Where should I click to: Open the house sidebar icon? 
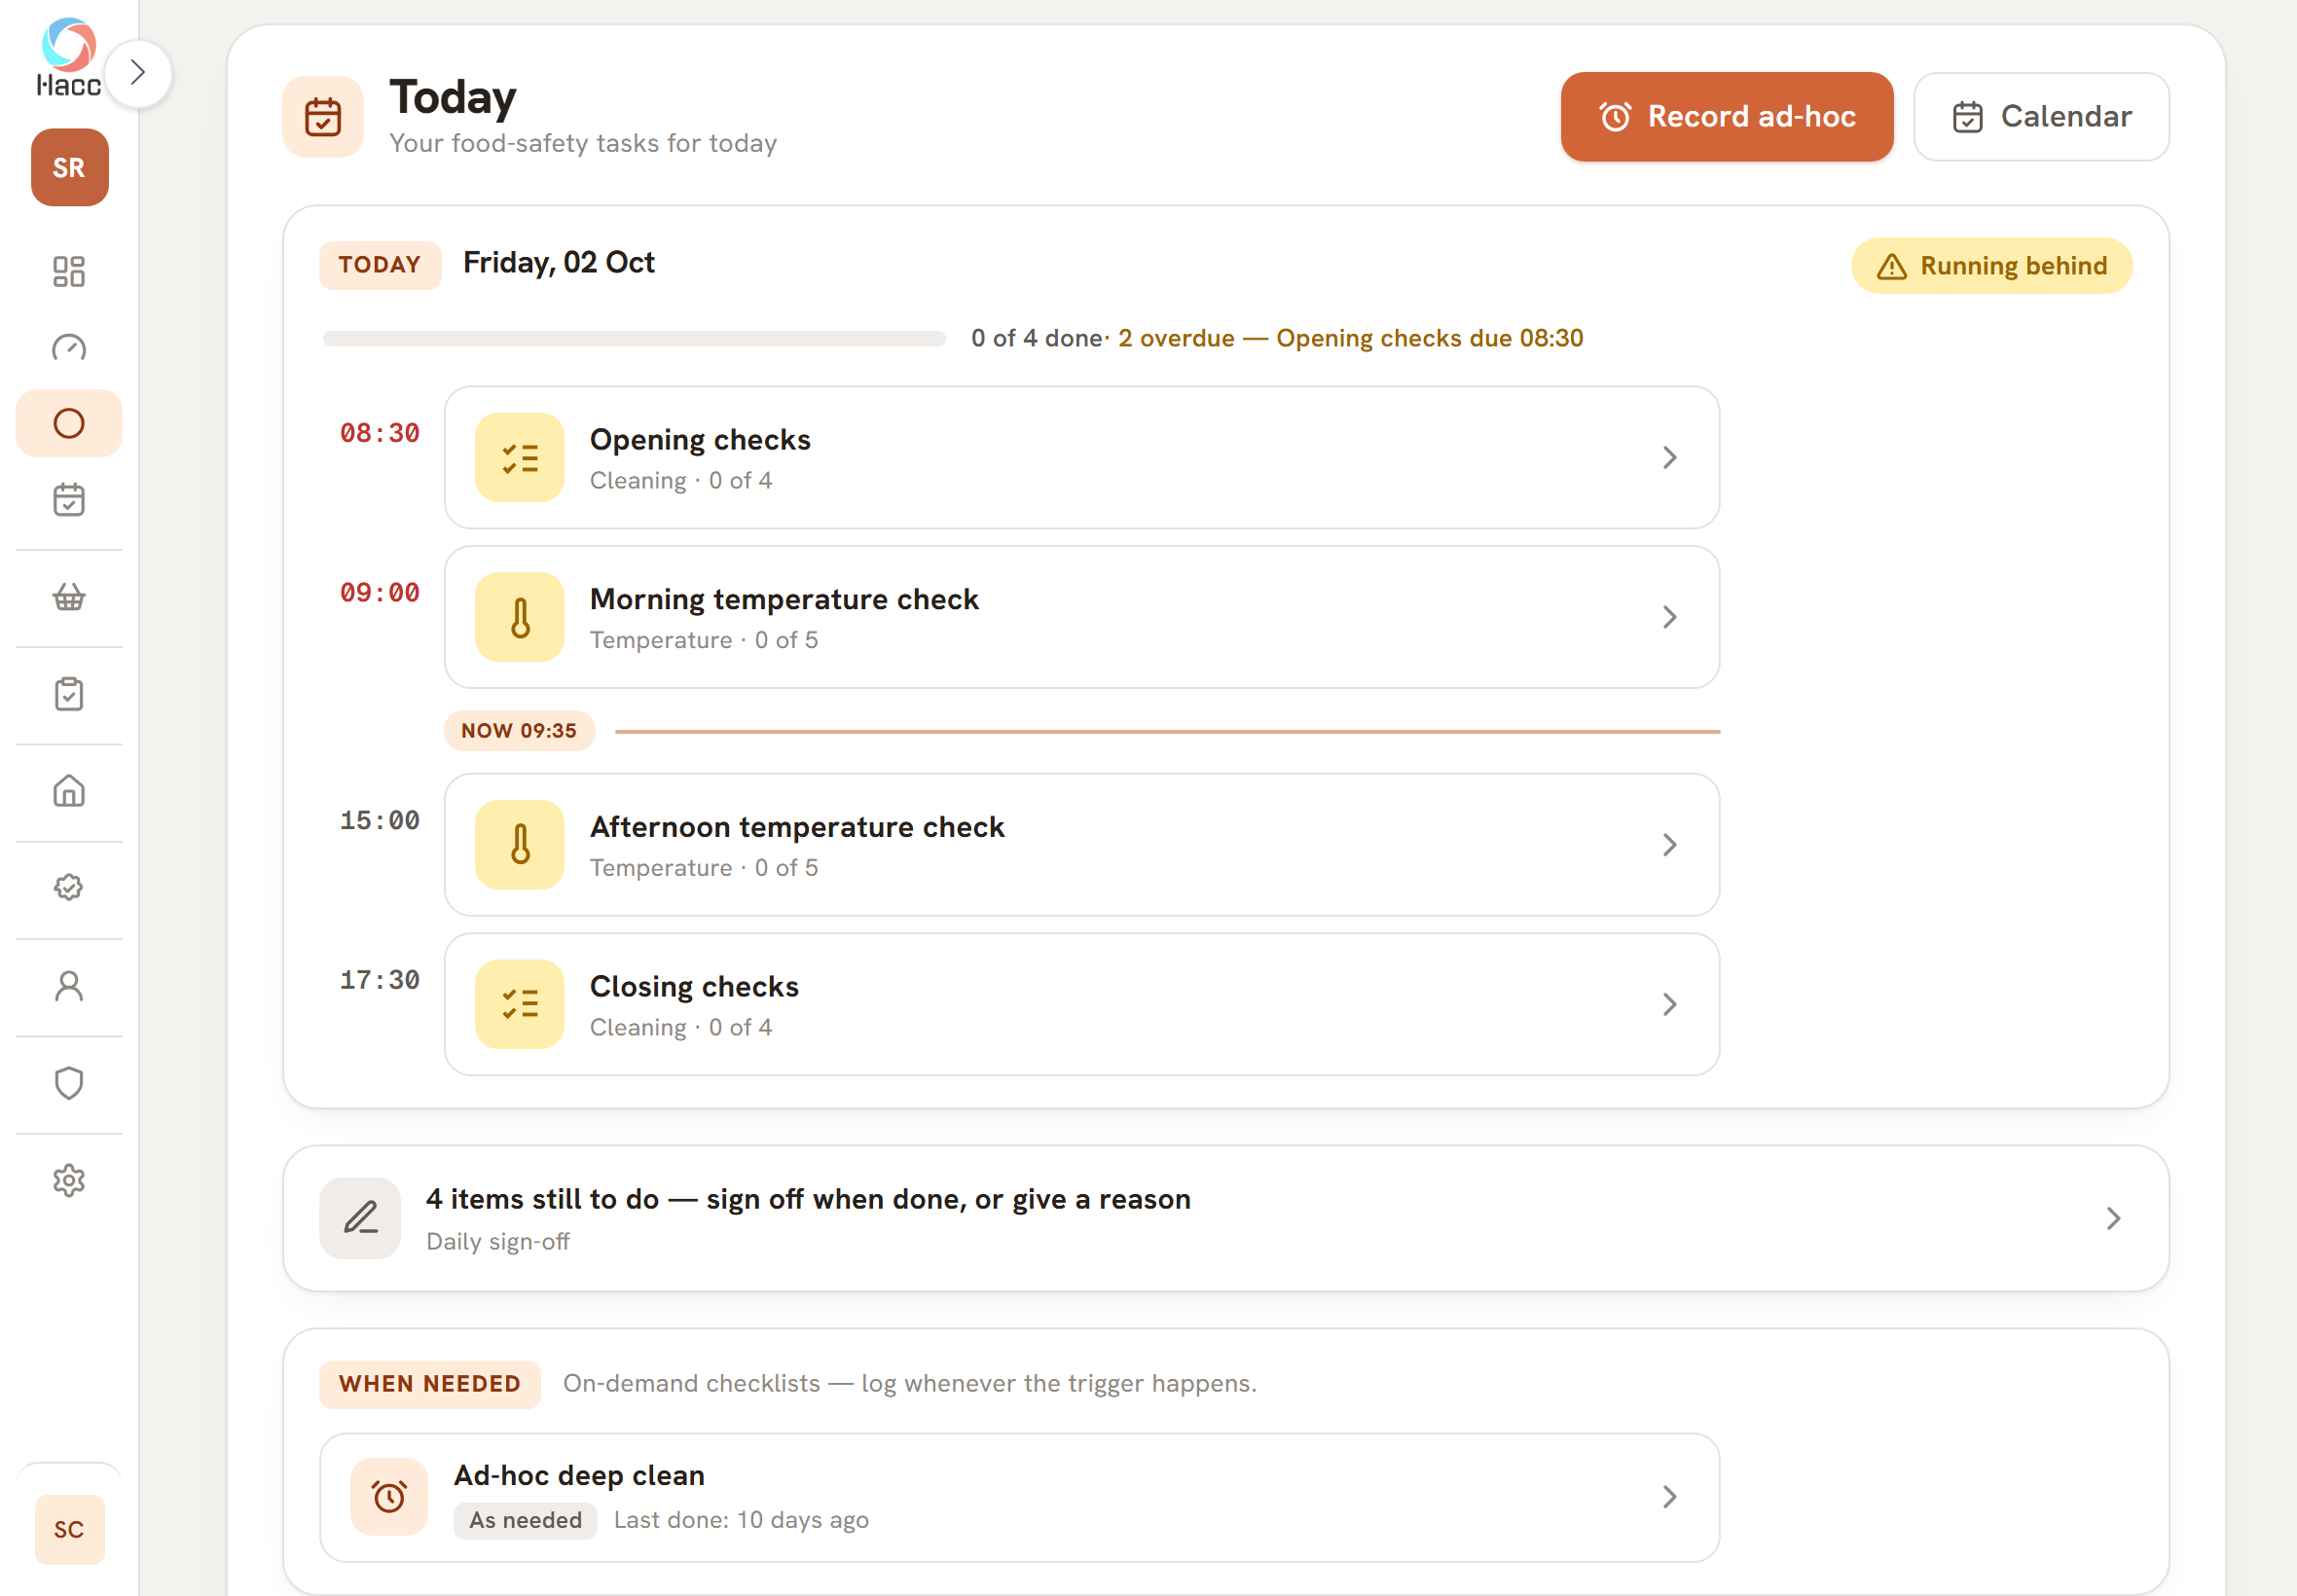[x=69, y=791]
